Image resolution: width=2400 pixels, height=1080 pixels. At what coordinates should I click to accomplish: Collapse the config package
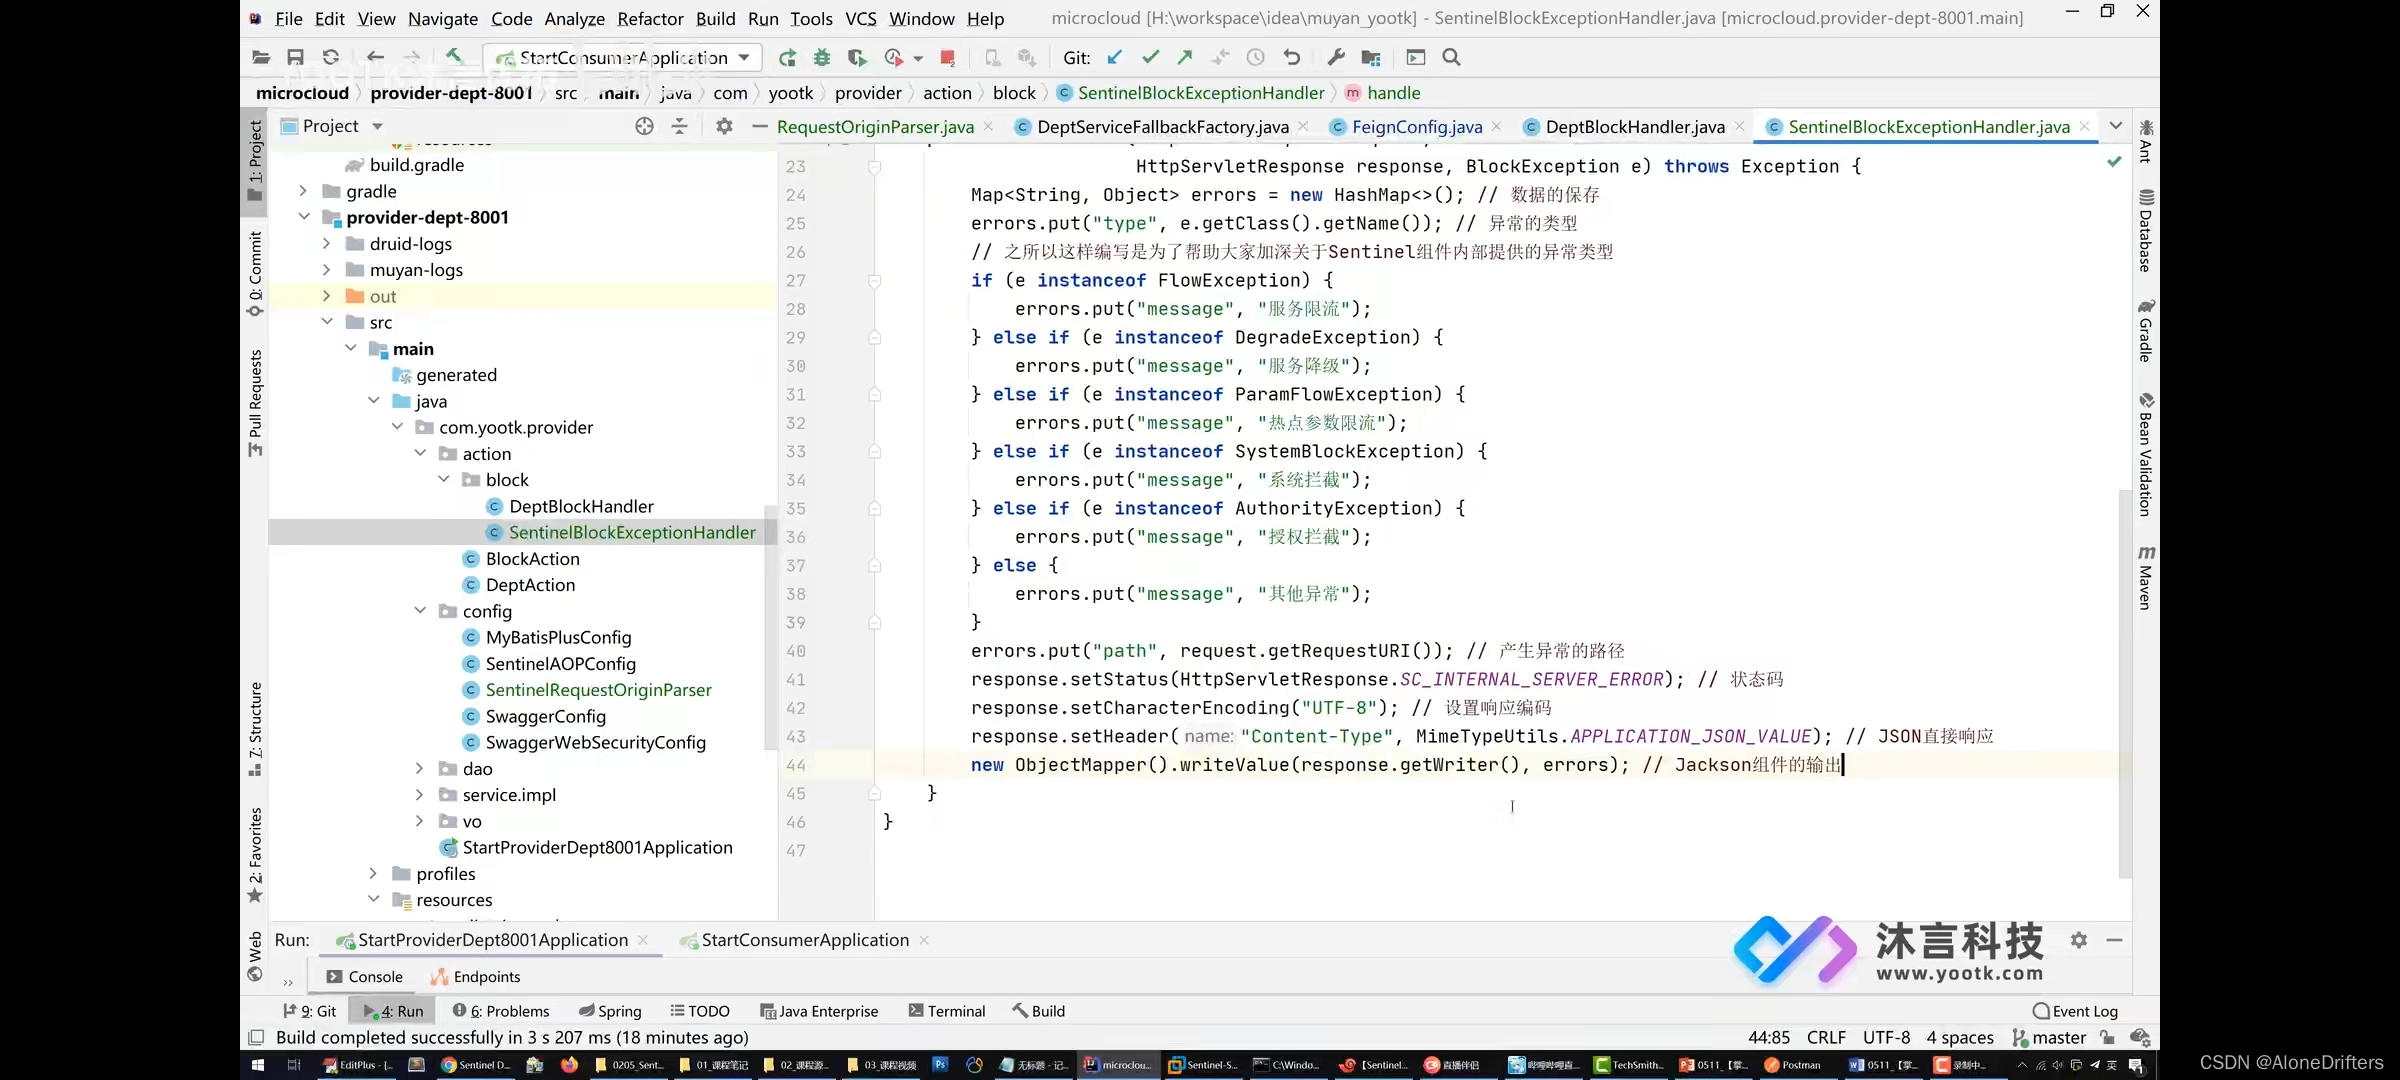pyautogui.click(x=420, y=611)
